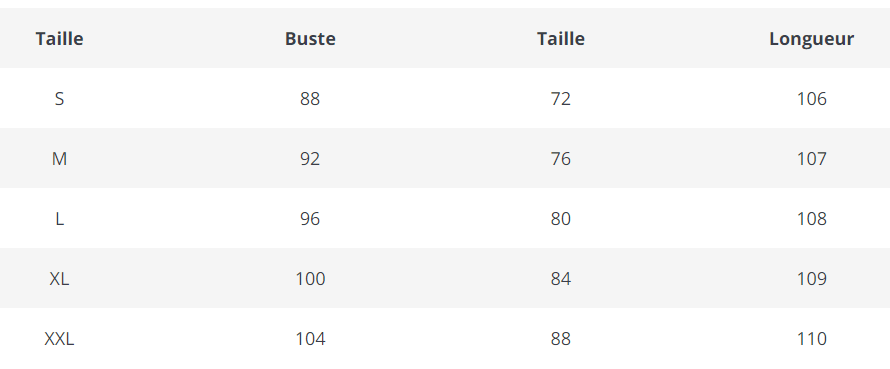Screen dimensions: 890x369
Task: Select the L size cell
Action: click(59, 219)
